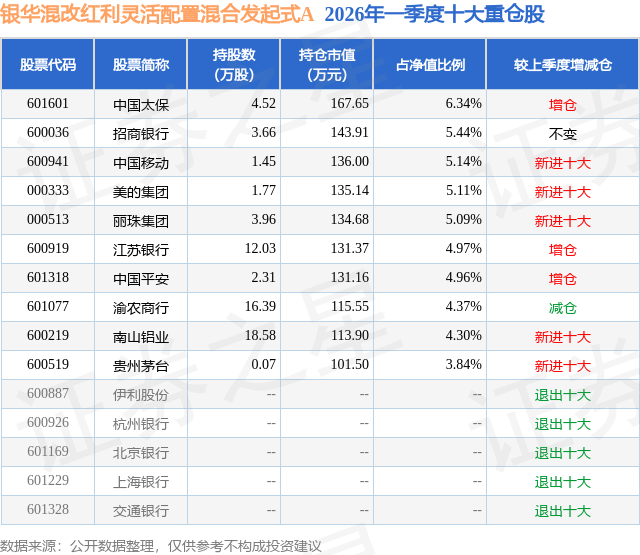Click 增仓 status for 江苏银行
The width and height of the screenshot is (640, 555).
coord(563,250)
